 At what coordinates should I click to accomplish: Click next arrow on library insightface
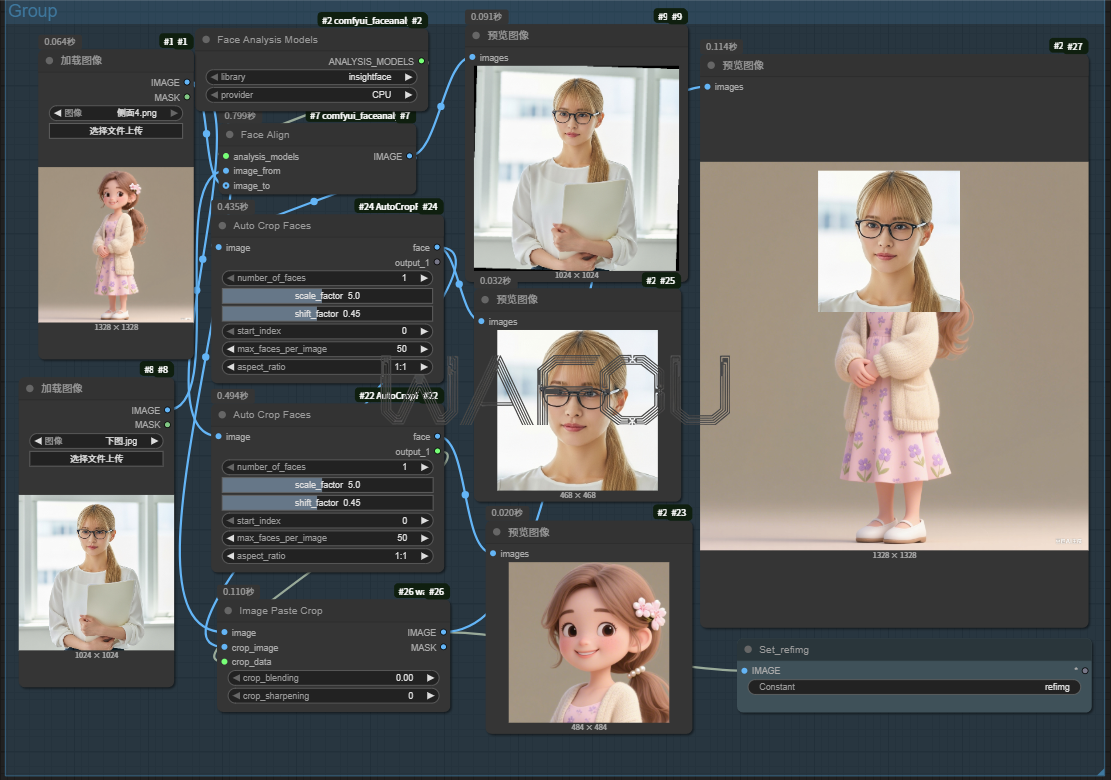point(408,77)
